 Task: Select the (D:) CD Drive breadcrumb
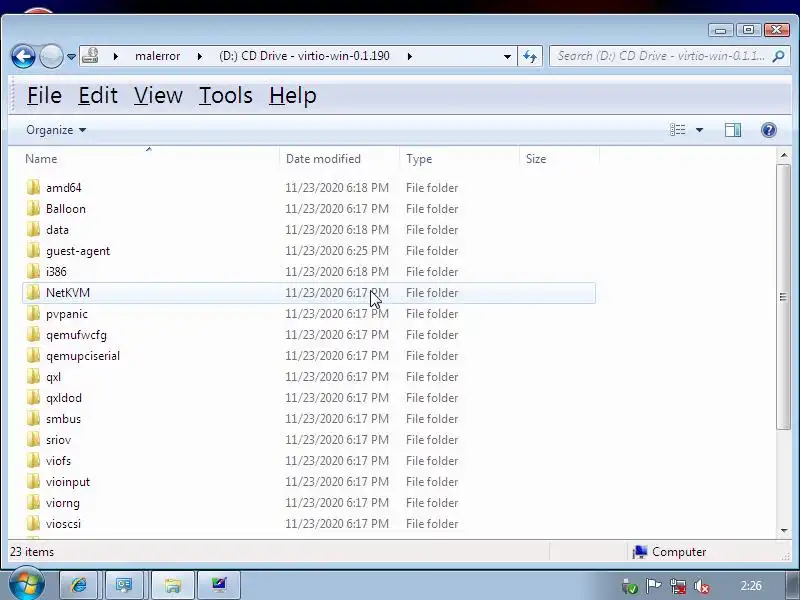304,56
